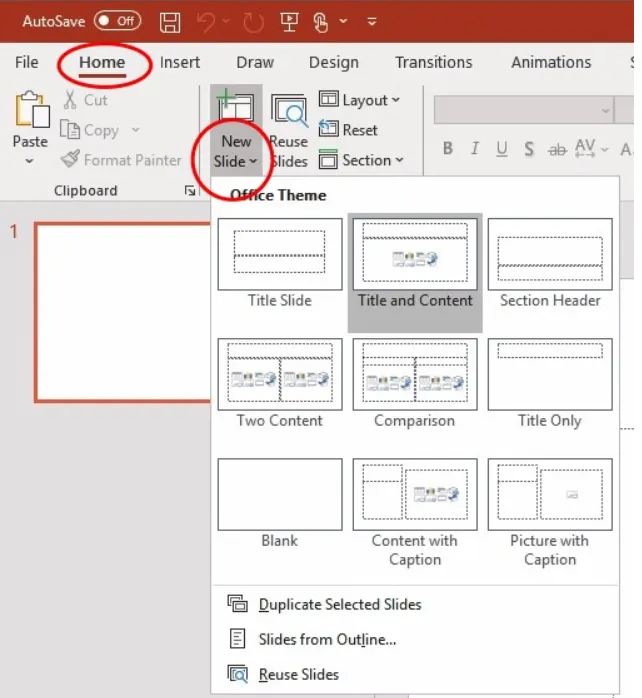Image resolution: width=642 pixels, height=698 pixels.
Task: Open the Design ribbon tab
Action: (333, 62)
